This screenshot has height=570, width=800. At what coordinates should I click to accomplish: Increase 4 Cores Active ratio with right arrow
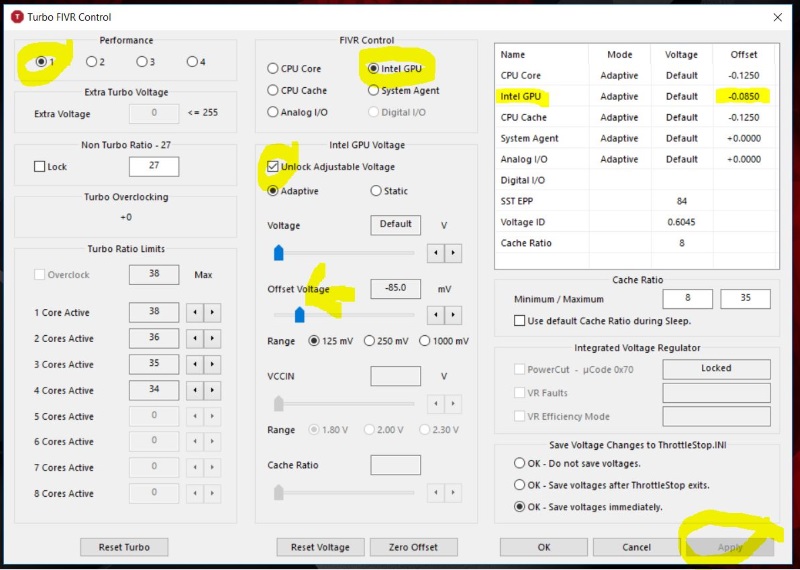click(x=212, y=390)
